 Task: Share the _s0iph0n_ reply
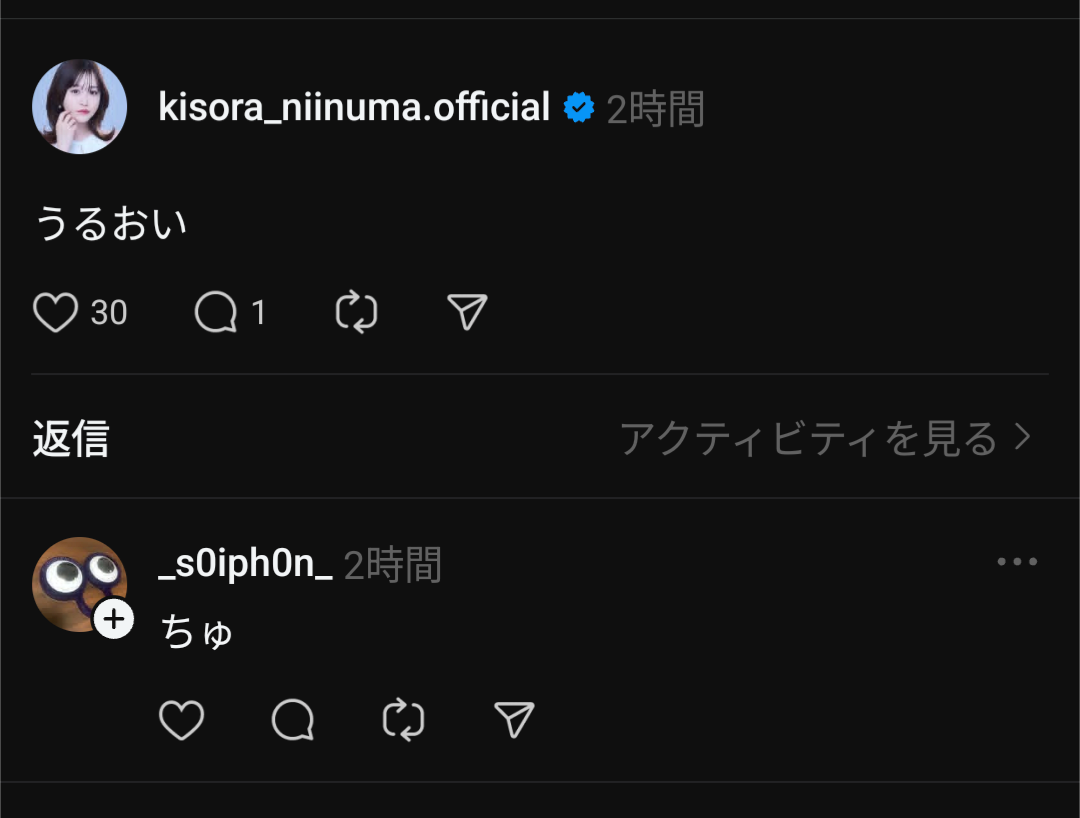[x=514, y=720]
